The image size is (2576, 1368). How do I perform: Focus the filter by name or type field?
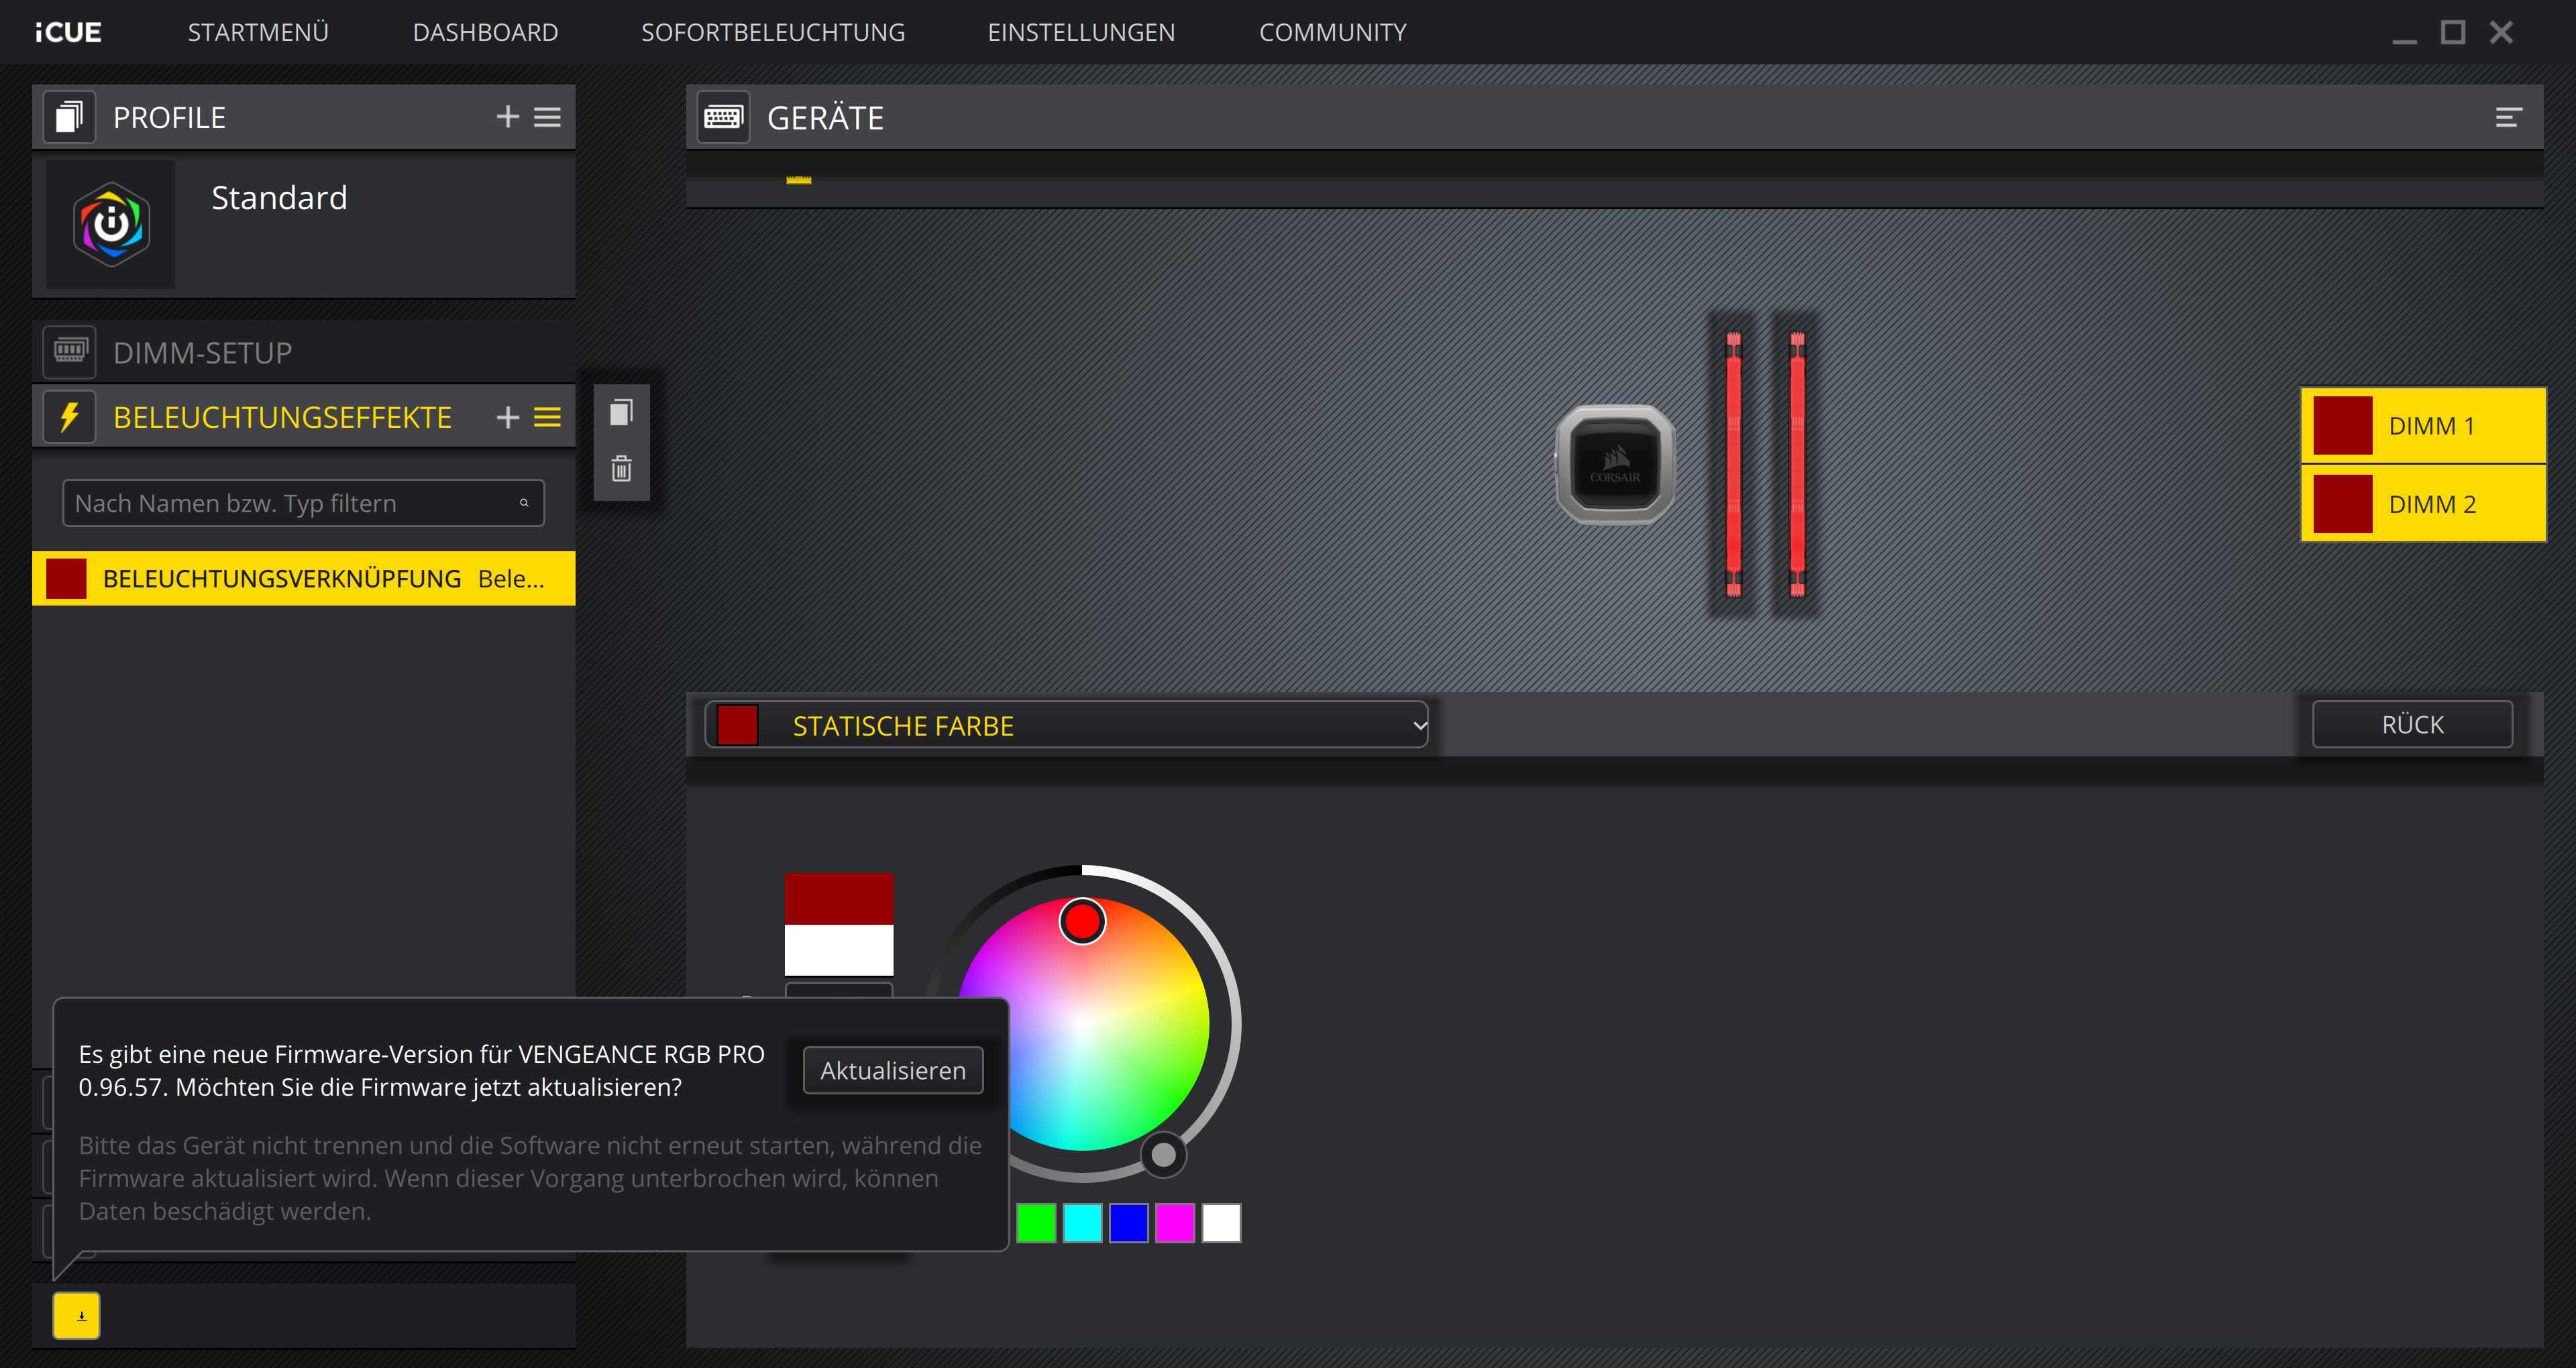(303, 503)
